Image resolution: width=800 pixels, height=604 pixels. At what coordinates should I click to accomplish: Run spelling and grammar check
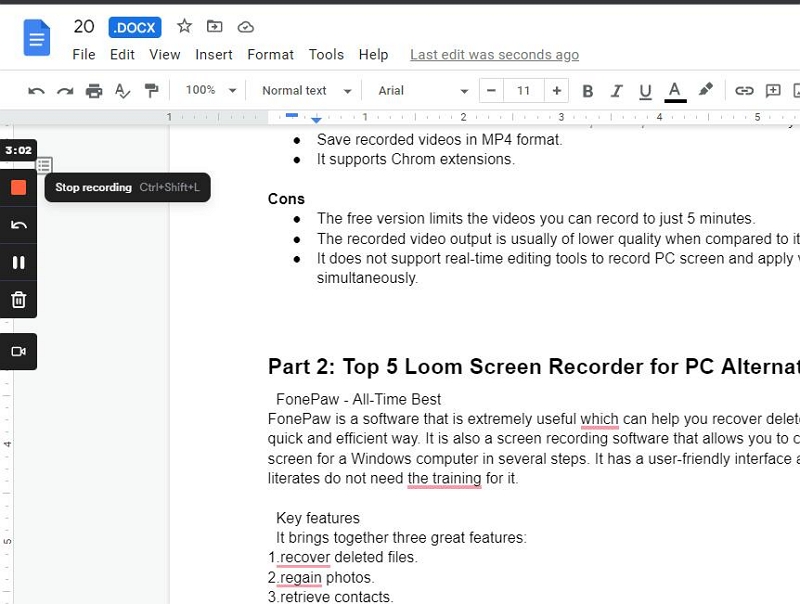pyautogui.click(x=122, y=91)
